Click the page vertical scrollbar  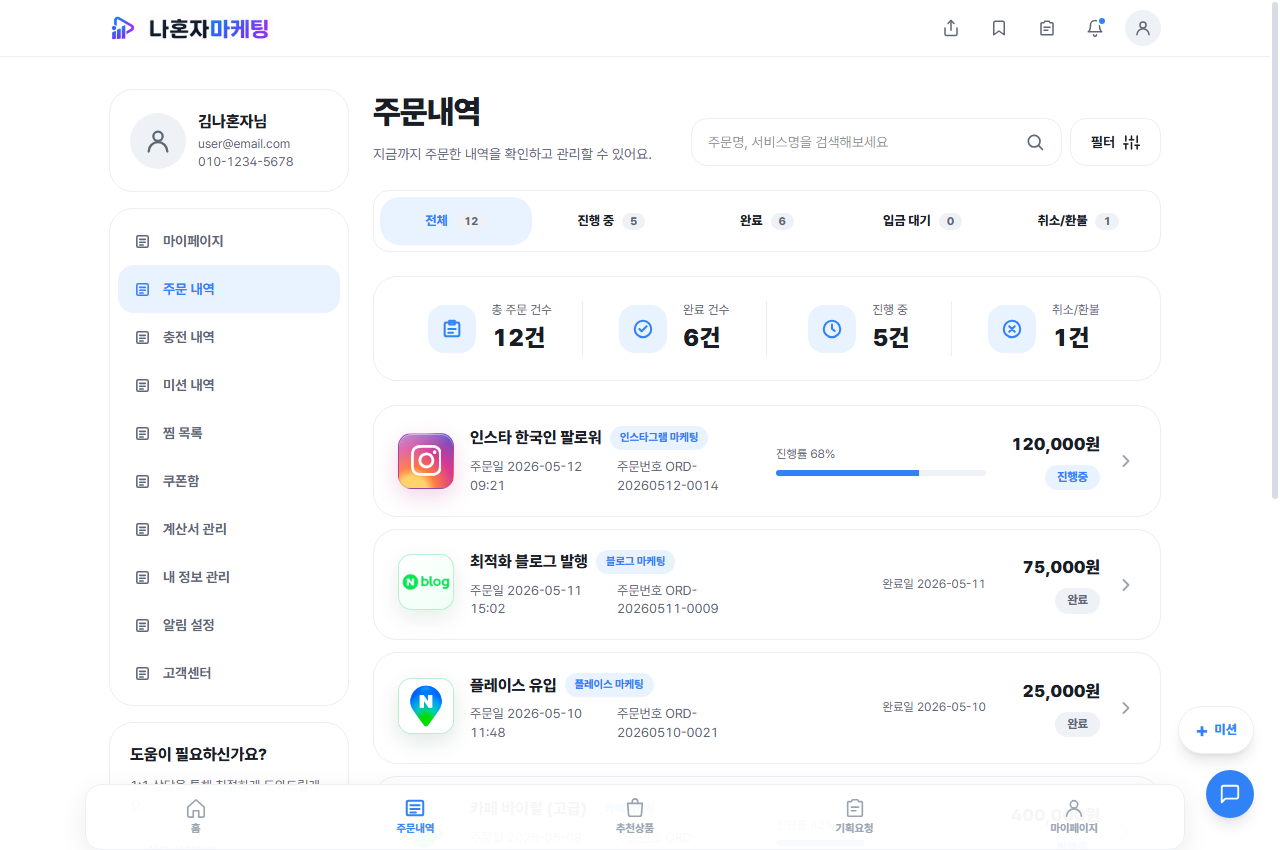[x=1274, y=250]
